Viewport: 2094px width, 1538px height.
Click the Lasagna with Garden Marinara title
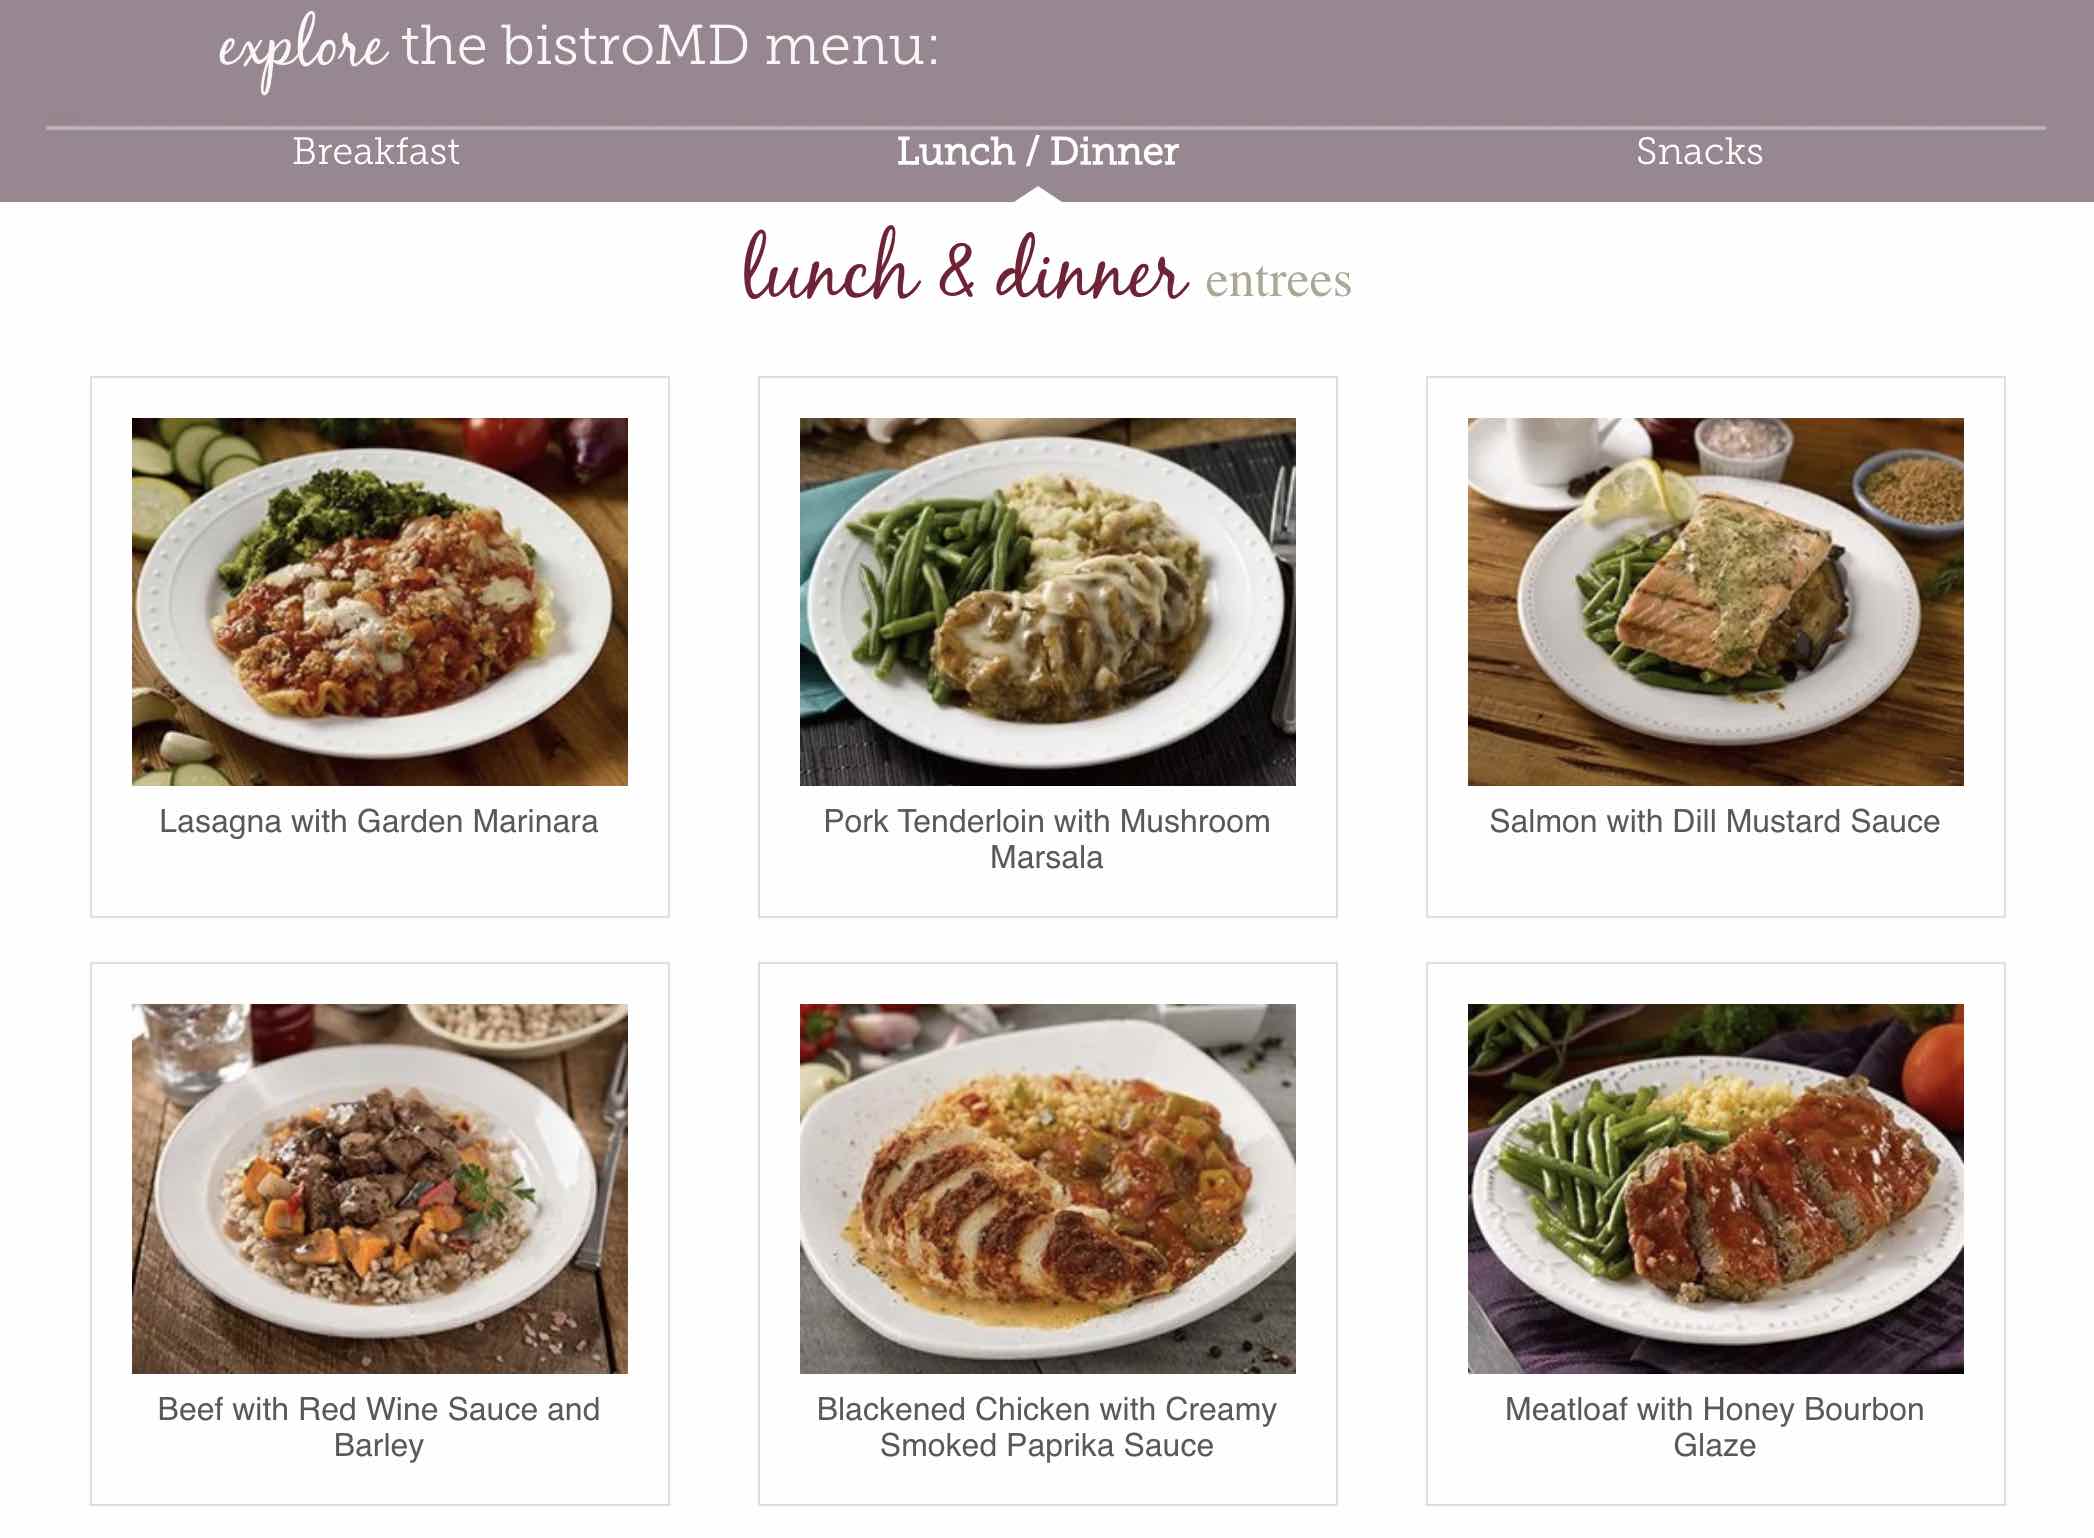[x=379, y=821]
